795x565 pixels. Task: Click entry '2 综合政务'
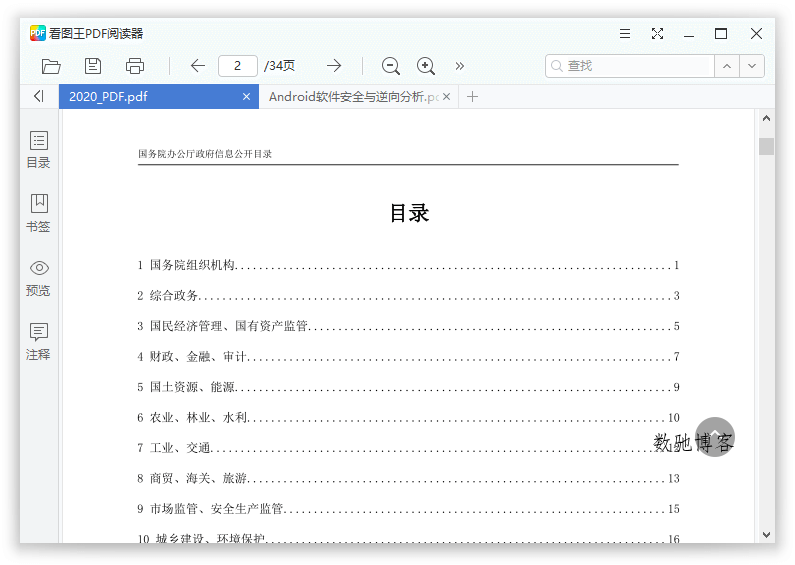click(x=408, y=296)
